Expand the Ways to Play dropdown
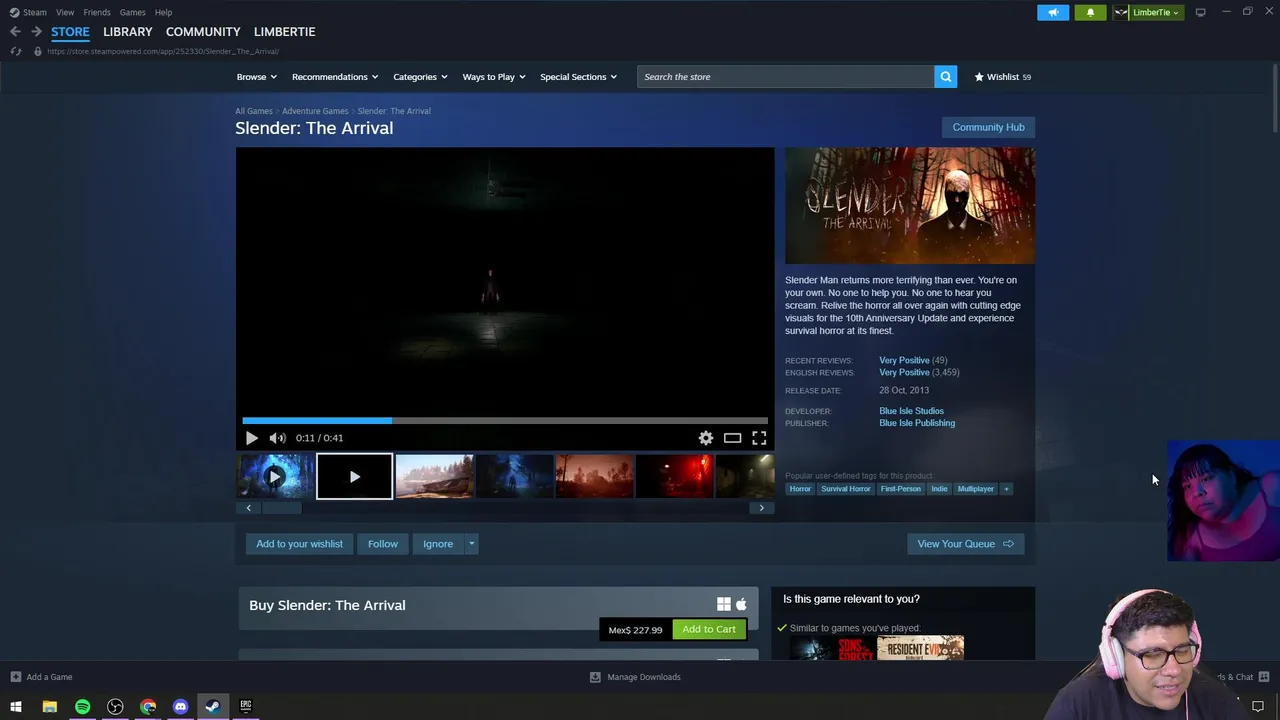 click(x=494, y=77)
